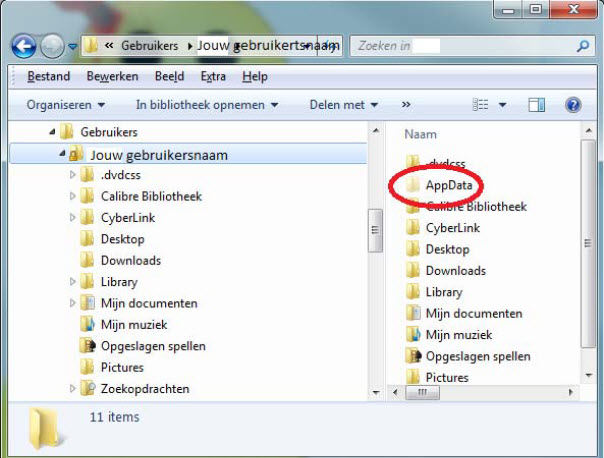
Task: Open the Bewerken menu
Action: (x=112, y=76)
